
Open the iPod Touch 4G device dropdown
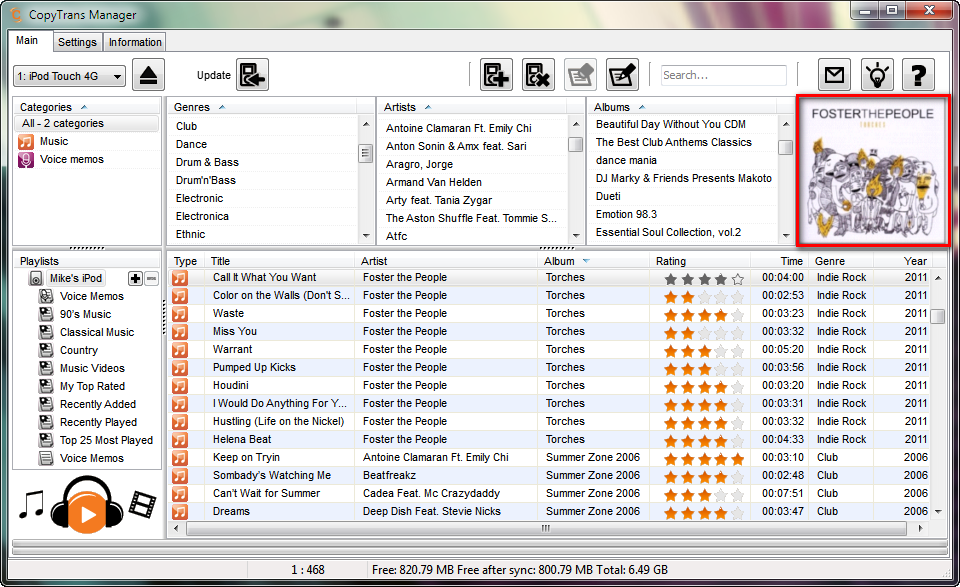point(69,77)
